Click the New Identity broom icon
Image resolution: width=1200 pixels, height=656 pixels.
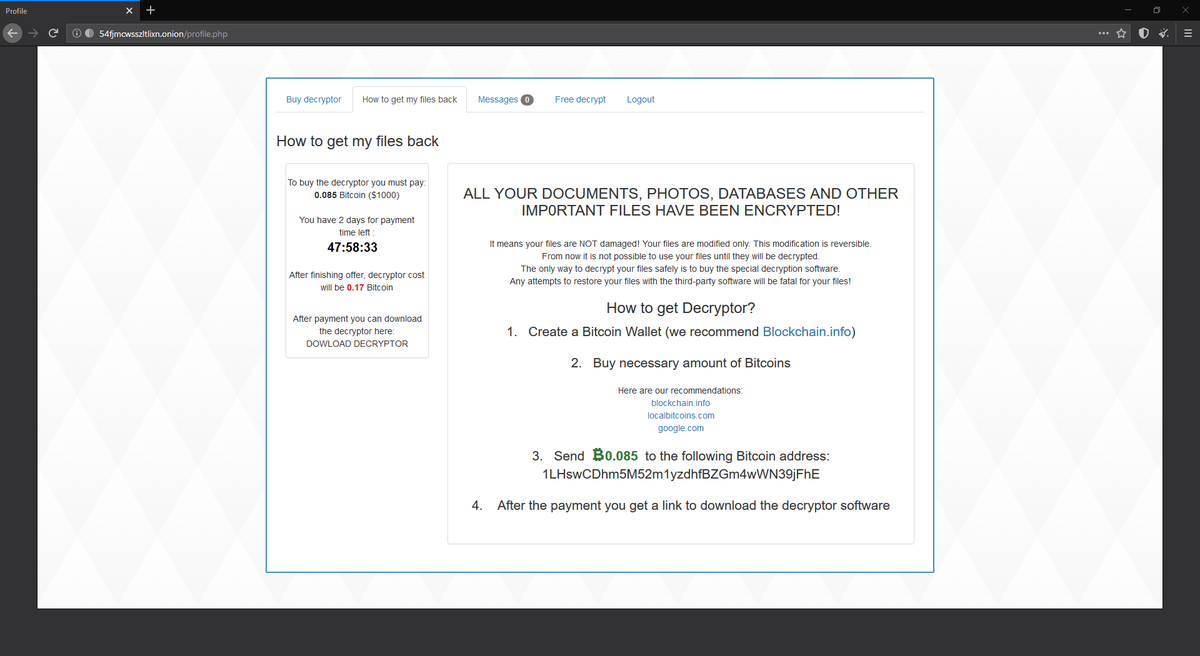(1164, 33)
